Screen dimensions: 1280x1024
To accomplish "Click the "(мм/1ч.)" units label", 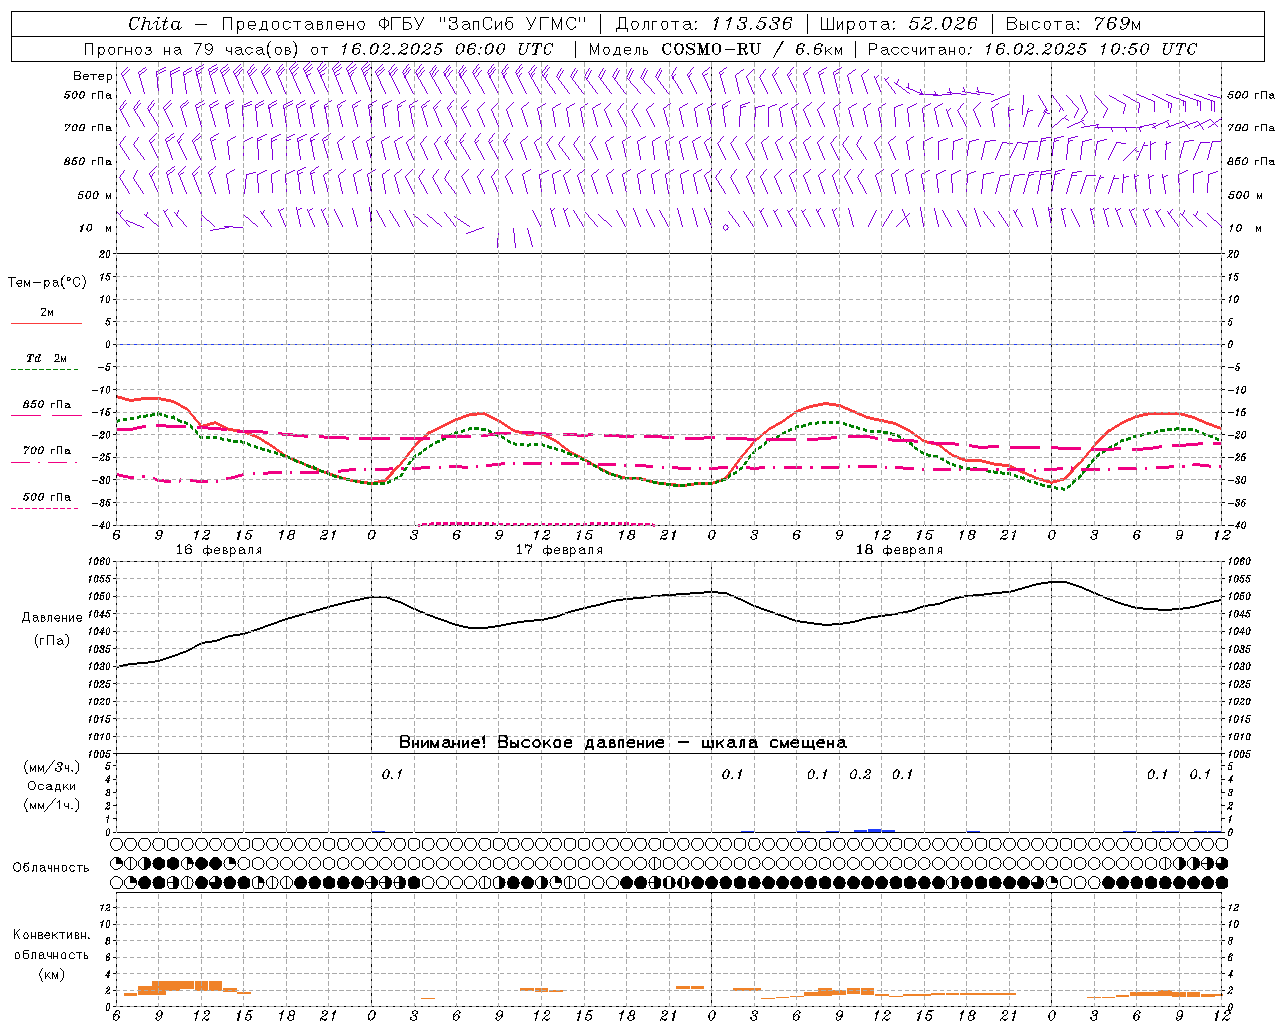I will (x=51, y=805).
